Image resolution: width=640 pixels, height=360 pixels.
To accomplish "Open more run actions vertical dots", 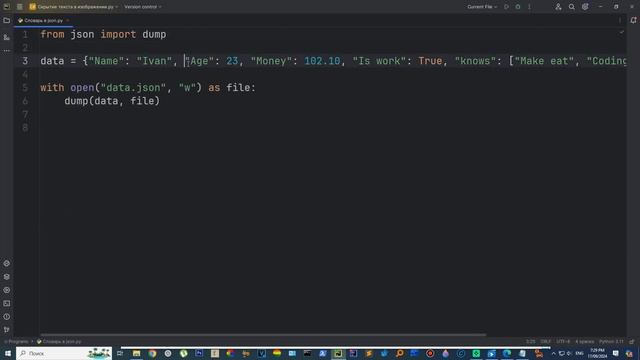I will pos(529,7).
